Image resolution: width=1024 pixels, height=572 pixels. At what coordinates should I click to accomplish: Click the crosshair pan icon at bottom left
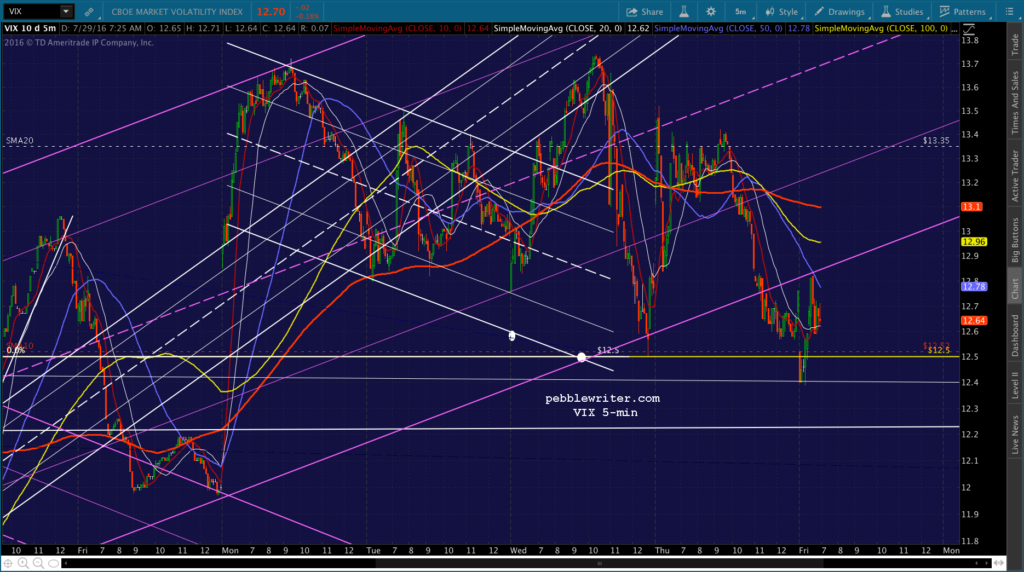[8, 563]
